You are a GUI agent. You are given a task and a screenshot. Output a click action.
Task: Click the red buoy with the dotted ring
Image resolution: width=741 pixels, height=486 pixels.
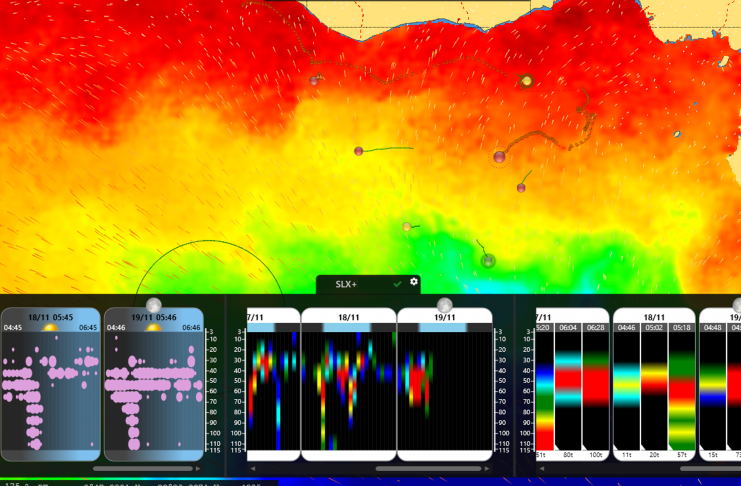pyautogui.click(x=500, y=156)
